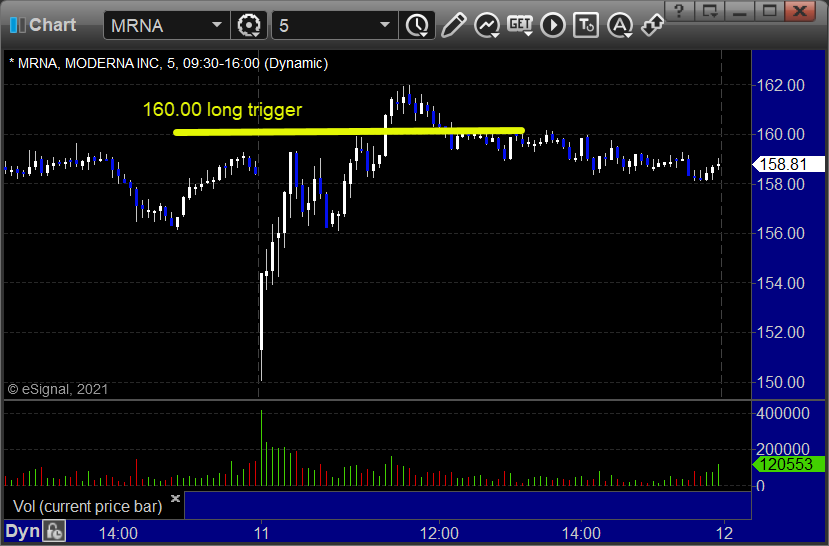The width and height of the screenshot is (829, 546).
Task: Close the chart window
Action: (799, 11)
